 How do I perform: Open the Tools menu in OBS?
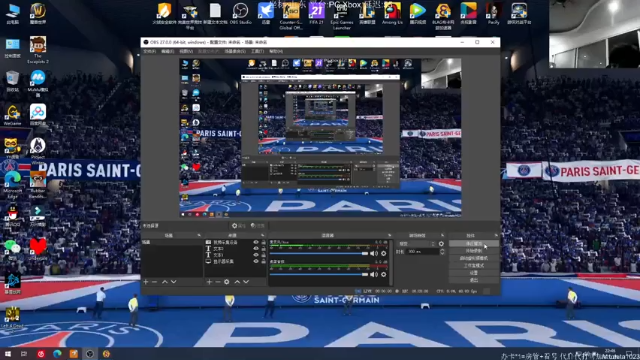click(258, 51)
